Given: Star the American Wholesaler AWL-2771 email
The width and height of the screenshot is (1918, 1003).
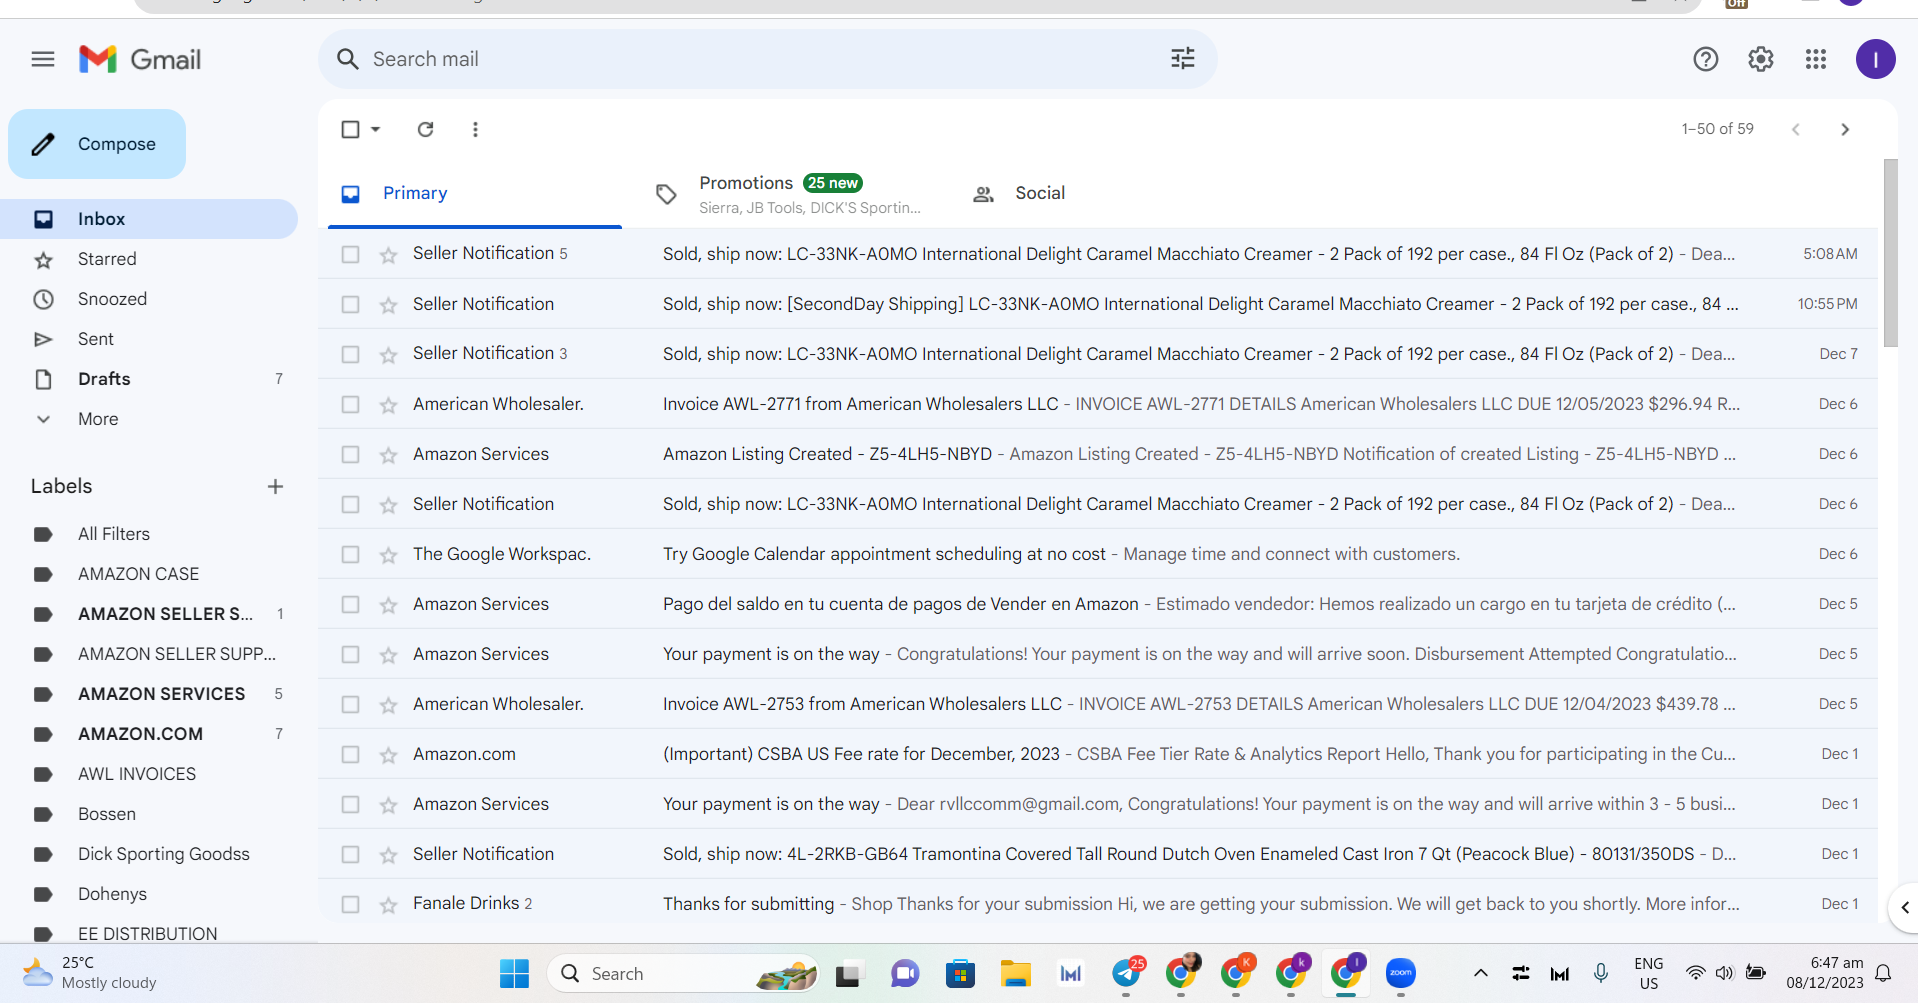Looking at the screenshot, I should [x=388, y=405].
